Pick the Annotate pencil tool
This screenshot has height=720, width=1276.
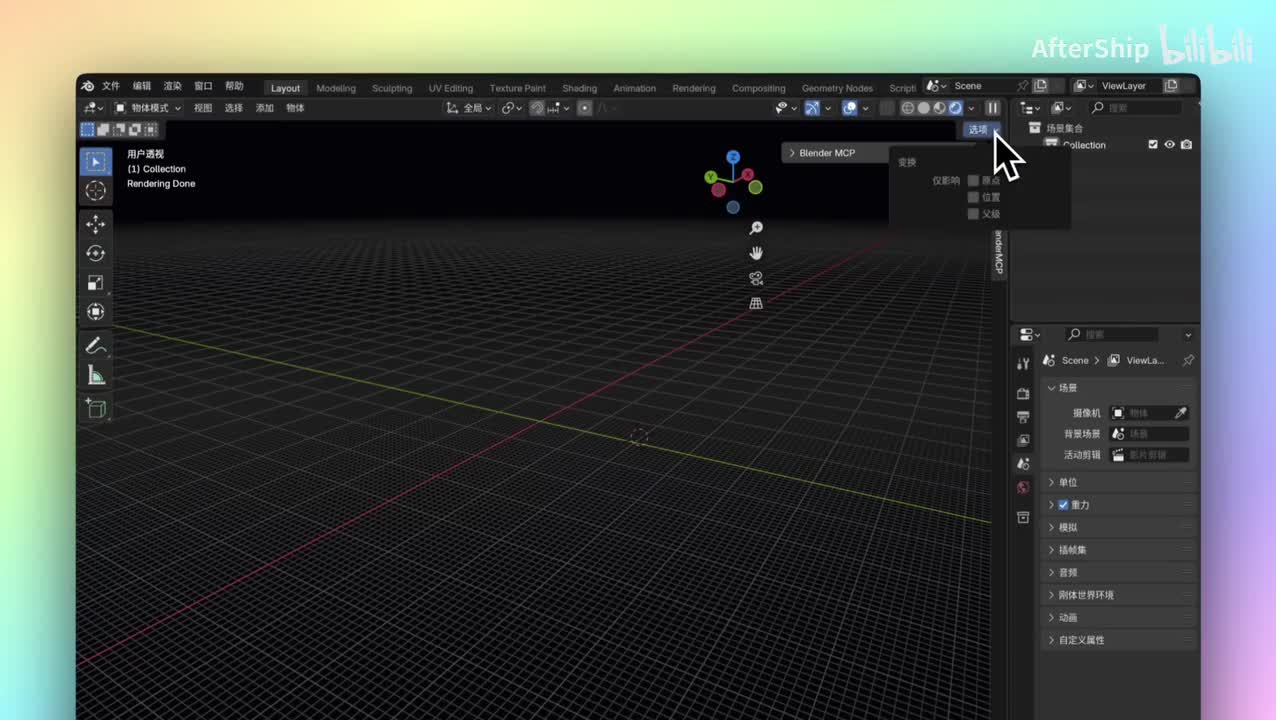click(x=96, y=346)
